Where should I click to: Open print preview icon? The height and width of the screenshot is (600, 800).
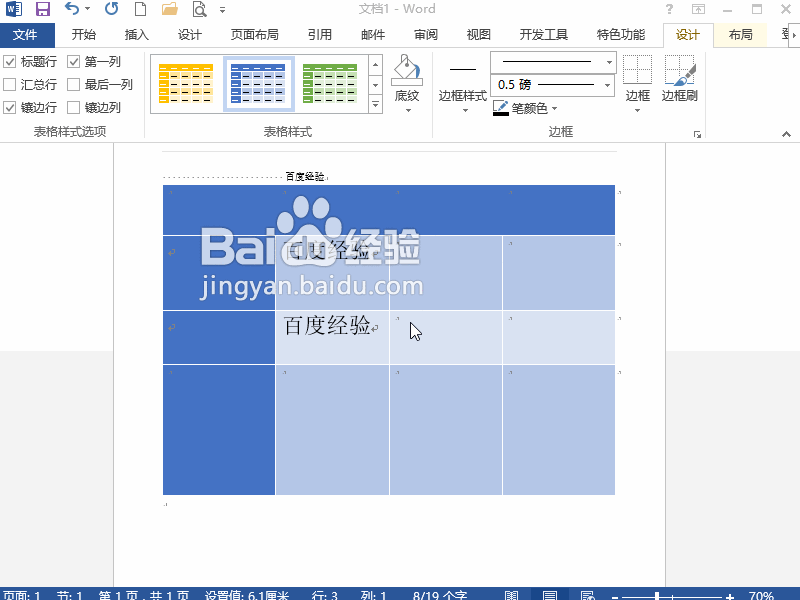point(199,9)
